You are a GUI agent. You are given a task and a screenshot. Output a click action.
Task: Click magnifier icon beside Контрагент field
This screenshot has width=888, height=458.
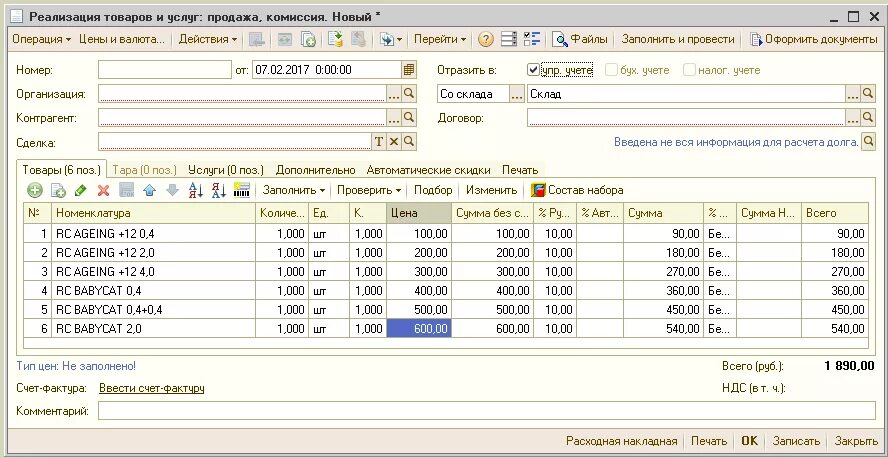pyautogui.click(x=409, y=118)
